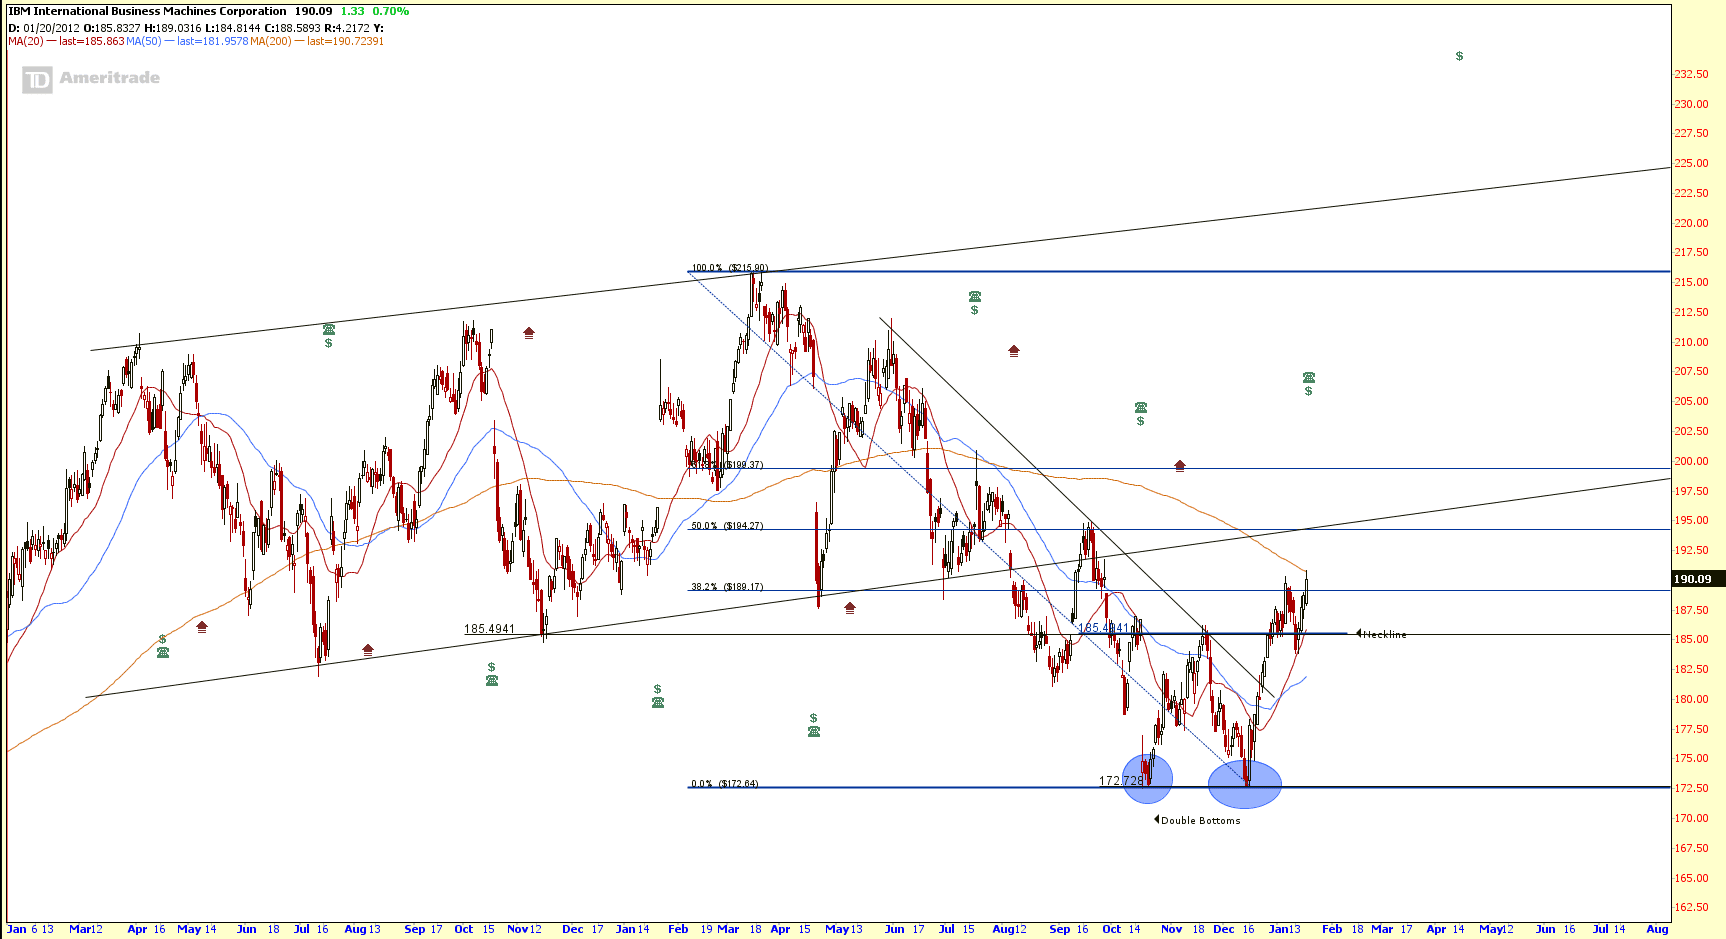Image resolution: width=1726 pixels, height=939 pixels.
Task: Click the Neckline annotation text
Action: pos(1385,634)
